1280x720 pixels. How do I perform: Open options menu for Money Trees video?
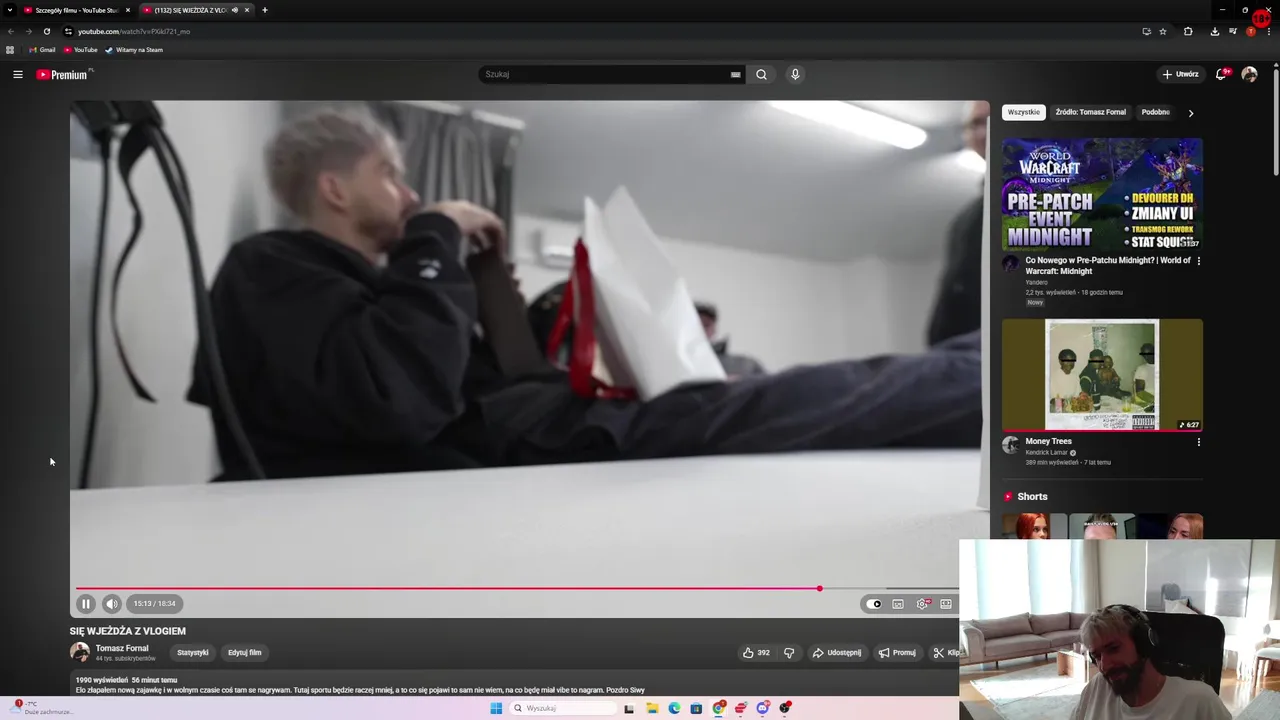[x=1198, y=442]
